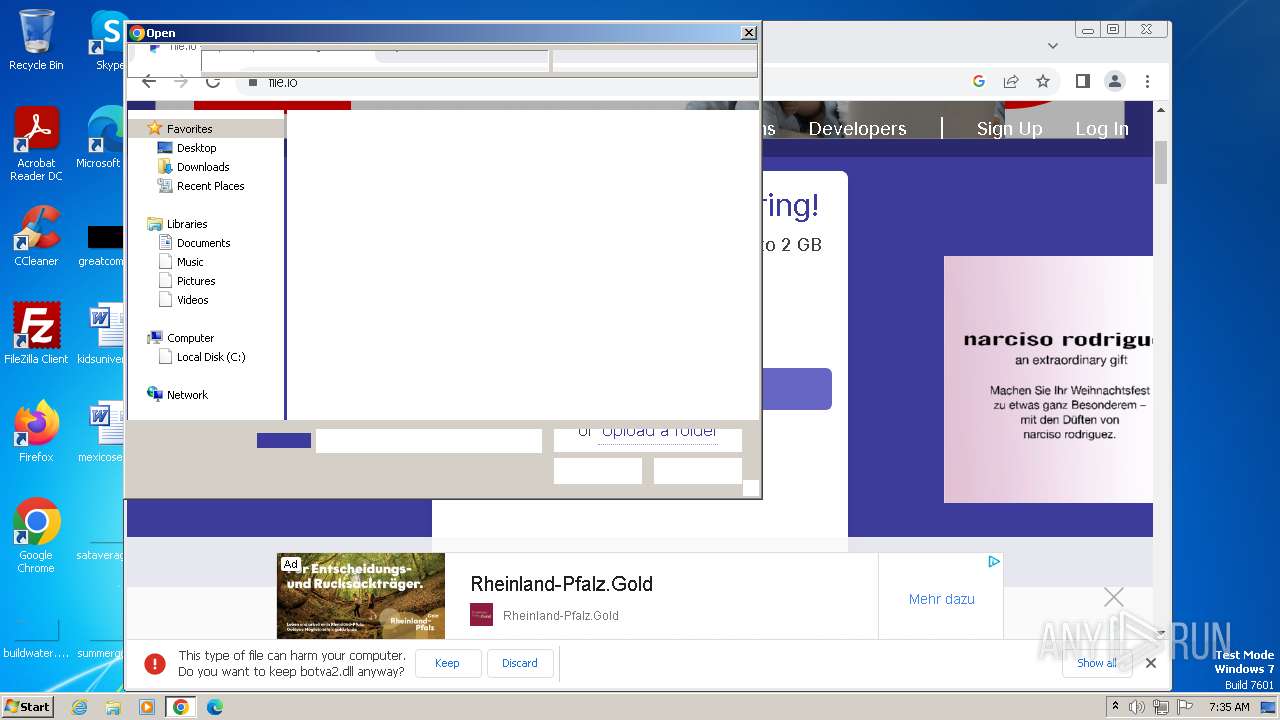Click the narciso rodriguez ad
1280x720 pixels.
(1048, 380)
